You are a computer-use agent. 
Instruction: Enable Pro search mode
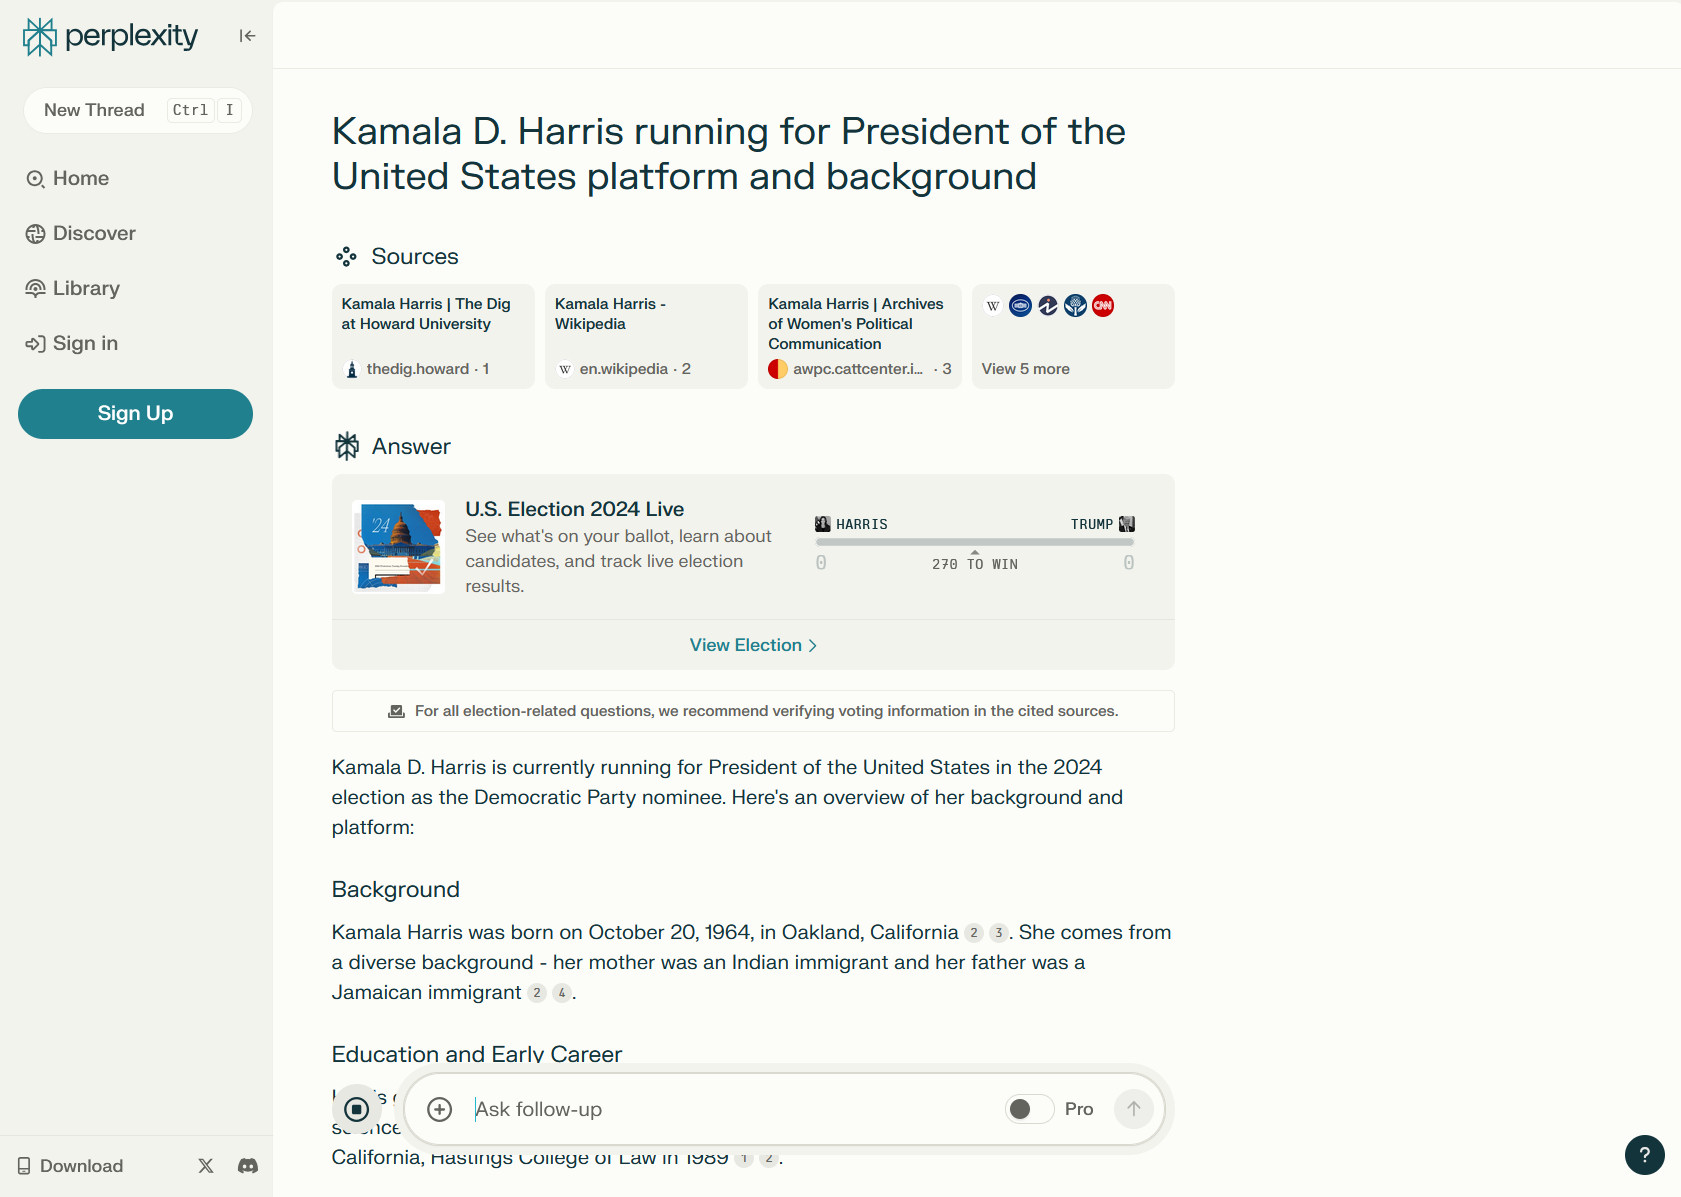point(1029,1109)
